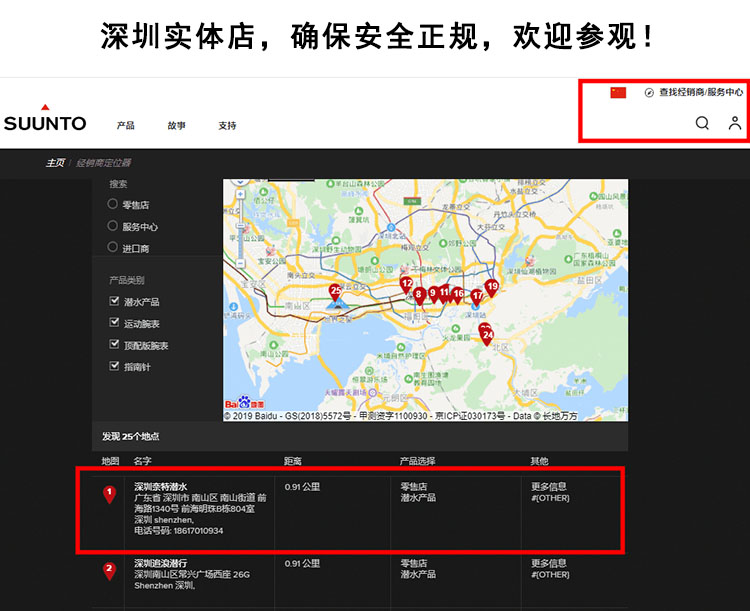Select the 零售店 radio option
The width and height of the screenshot is (750, 611).
tap(112, 204)
